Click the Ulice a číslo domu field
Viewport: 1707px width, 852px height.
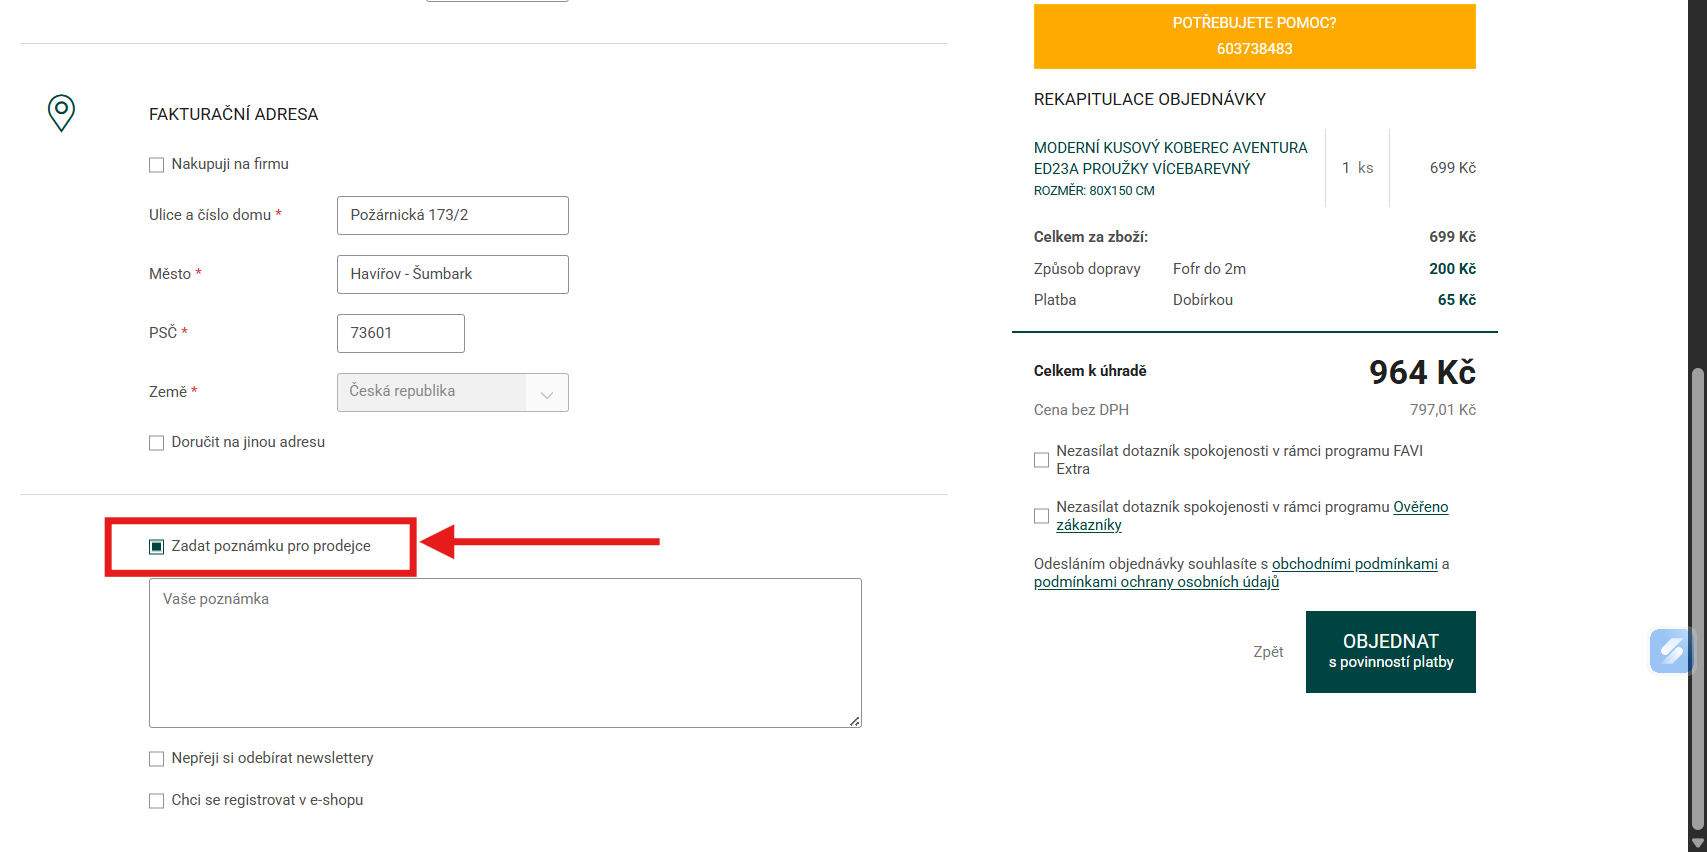click(452, 215)
